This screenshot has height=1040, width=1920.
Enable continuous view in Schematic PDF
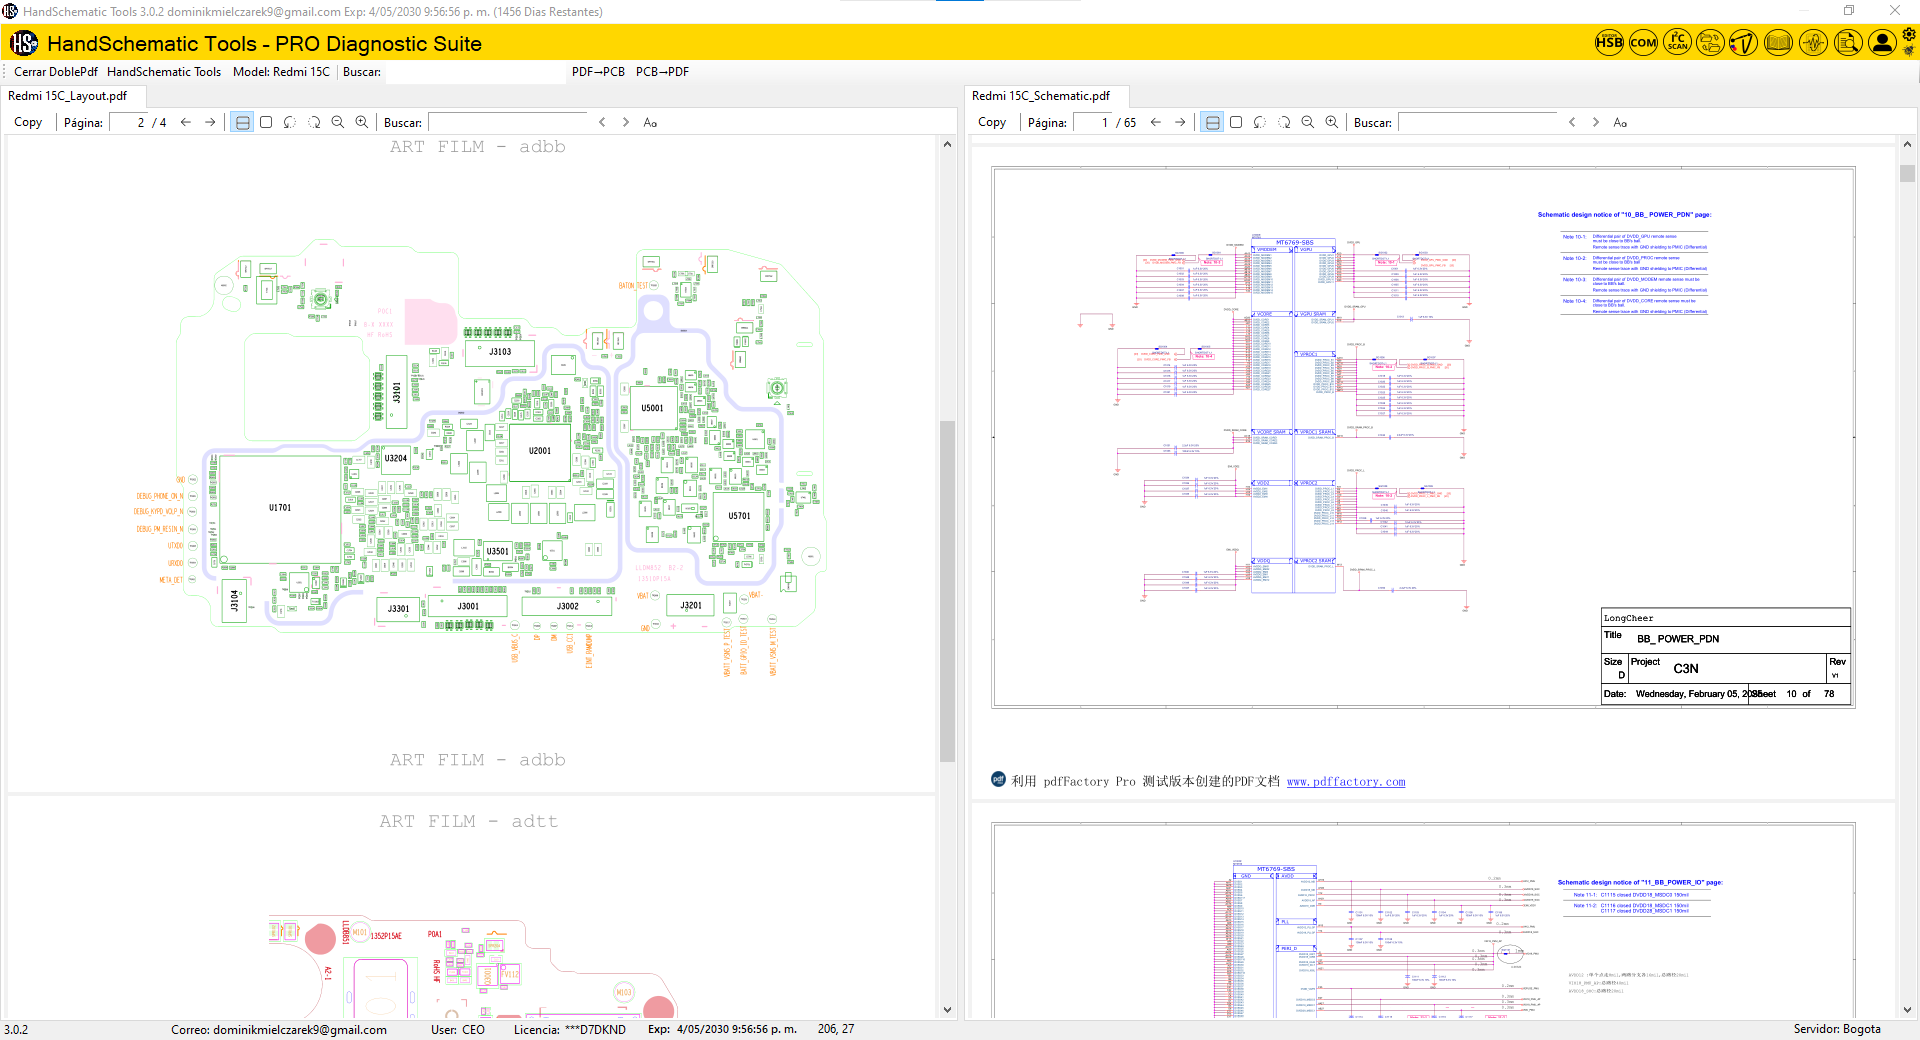click(x=1212, y=122)
